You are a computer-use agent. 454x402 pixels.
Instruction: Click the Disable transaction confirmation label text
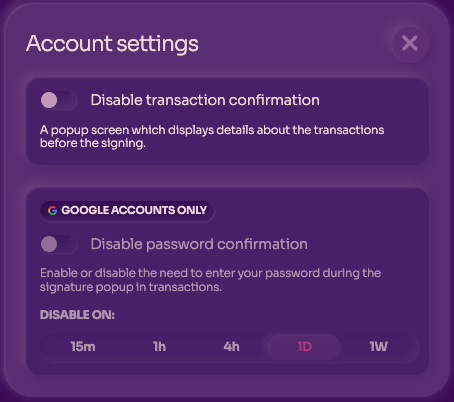(205, 100)
